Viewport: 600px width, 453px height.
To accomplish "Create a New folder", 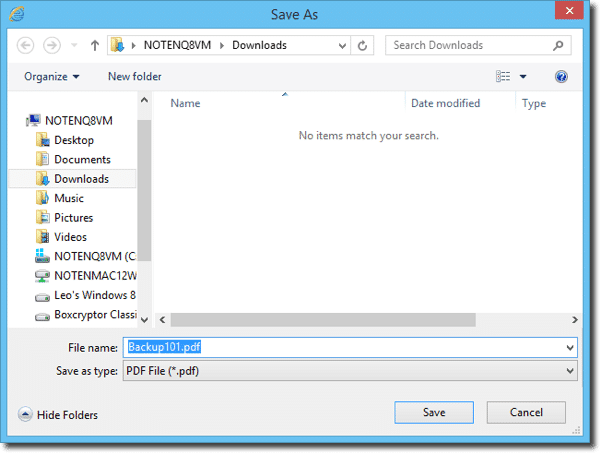I will tap(135, 77).
